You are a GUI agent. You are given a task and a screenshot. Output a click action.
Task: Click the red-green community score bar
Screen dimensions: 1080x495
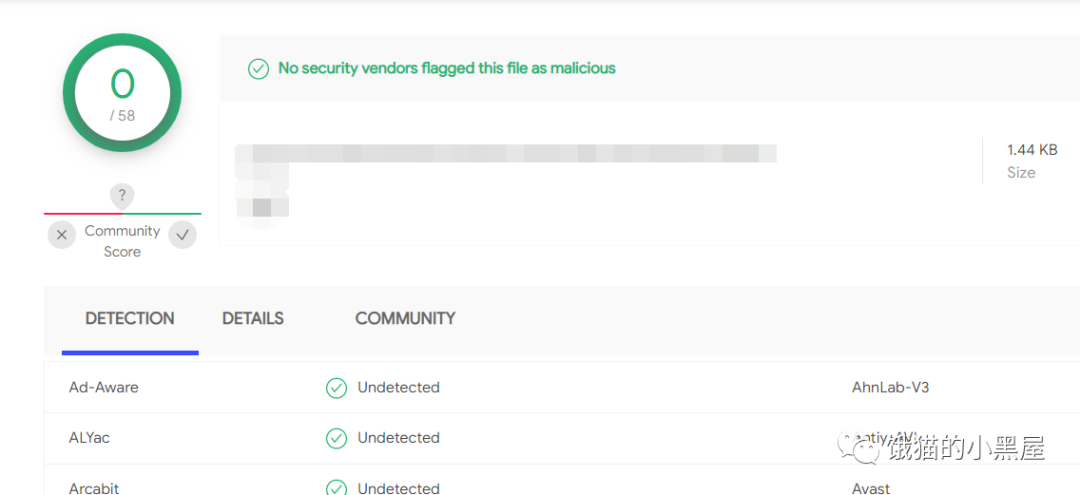pos(122,213)
